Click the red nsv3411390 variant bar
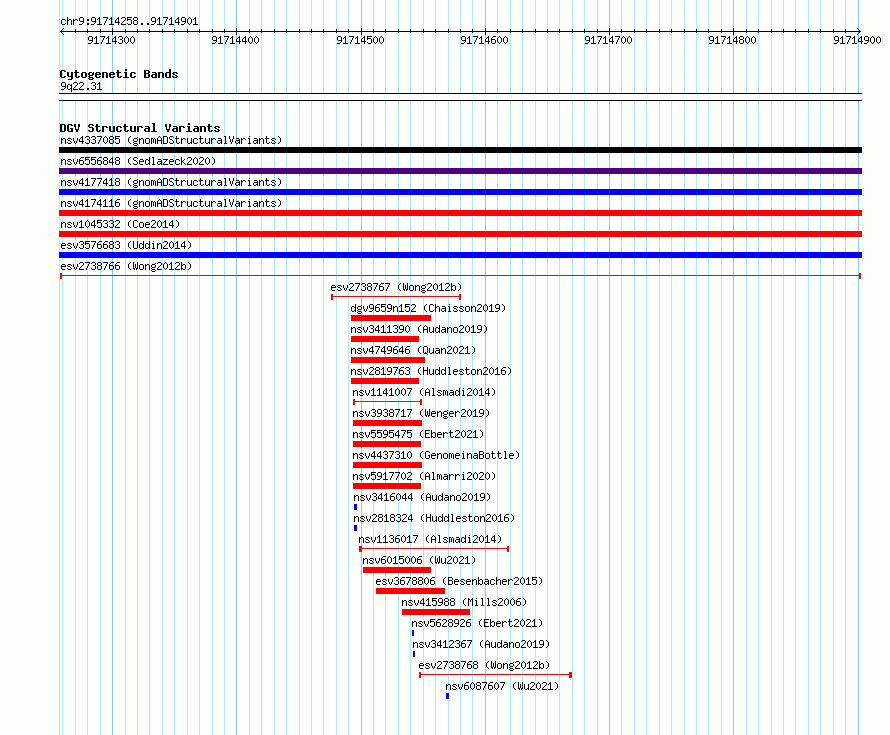Image resolution: width=890 pixels, height=735 pixels. (385, 339)
